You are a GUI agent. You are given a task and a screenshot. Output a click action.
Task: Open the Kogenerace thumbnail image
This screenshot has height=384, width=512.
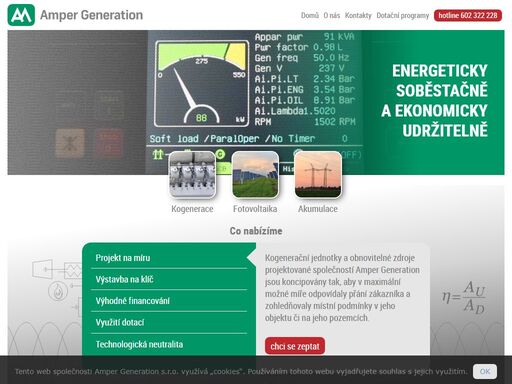[192, 174]
